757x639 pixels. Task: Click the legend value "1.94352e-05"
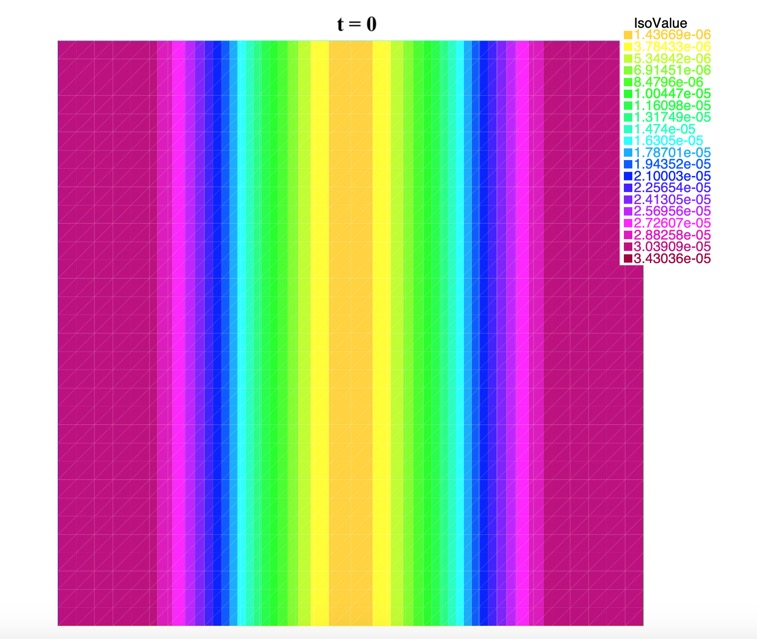pos(672,165)
